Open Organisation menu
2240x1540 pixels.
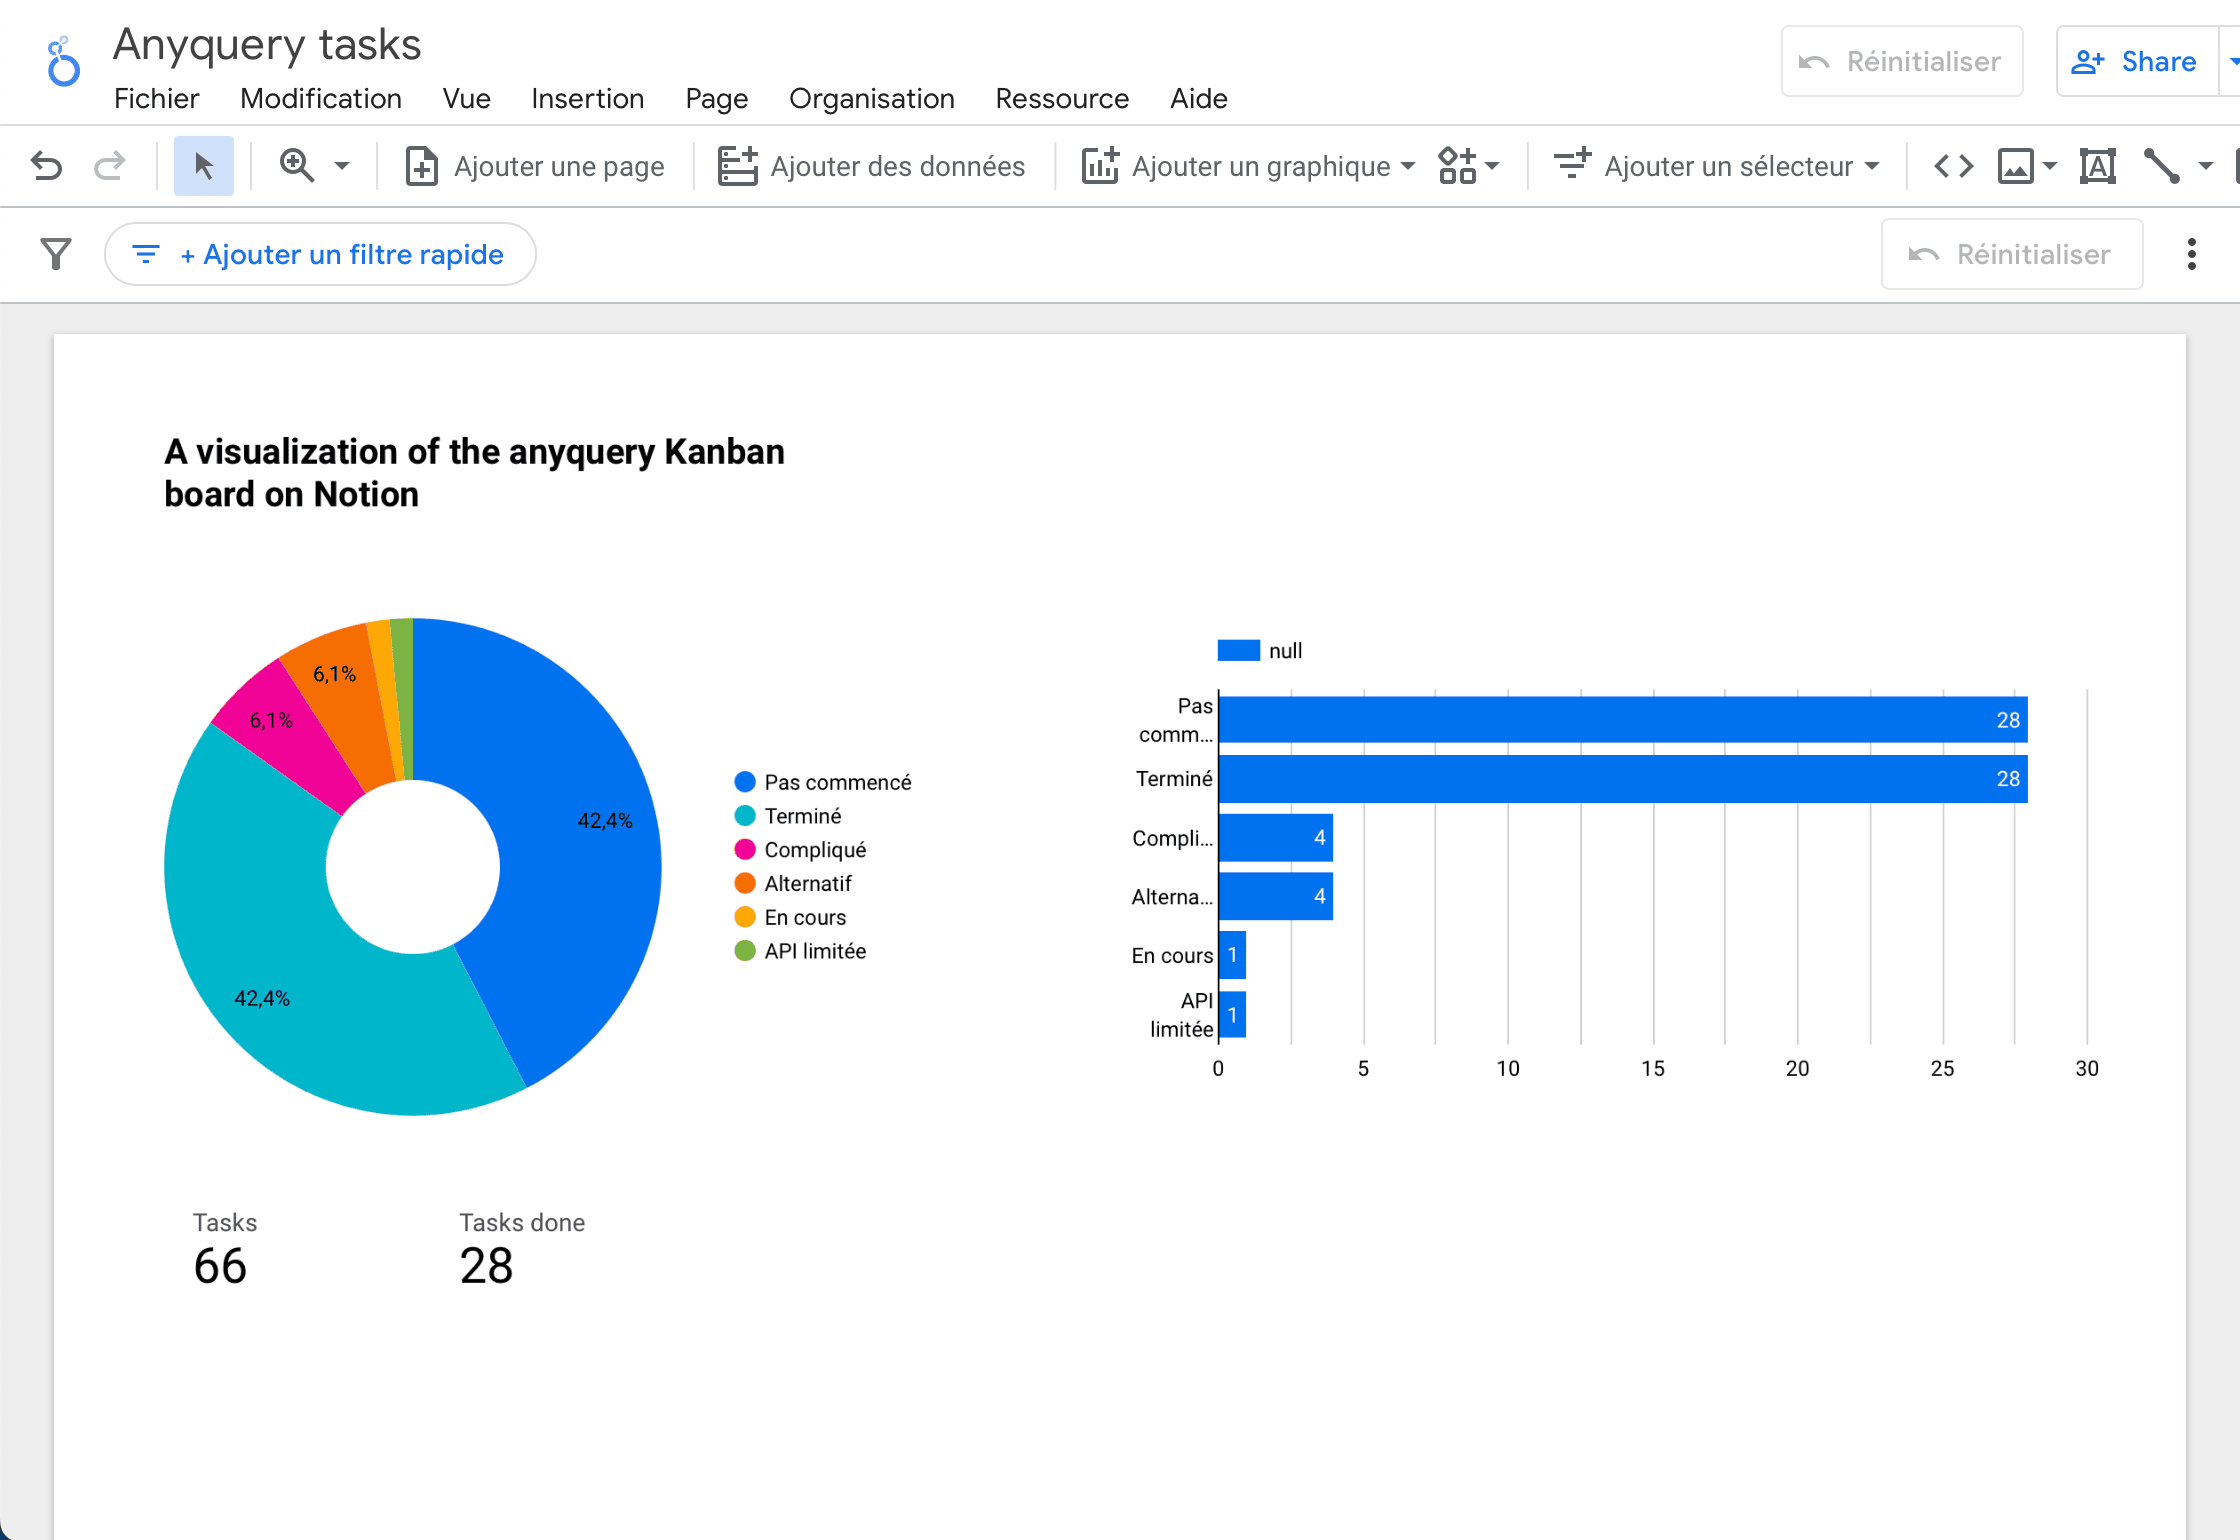click(x=871, y=98)
